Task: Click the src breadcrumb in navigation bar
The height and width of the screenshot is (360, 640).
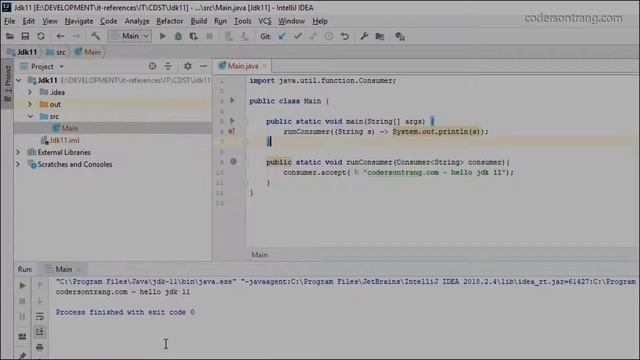Action: 56,52
